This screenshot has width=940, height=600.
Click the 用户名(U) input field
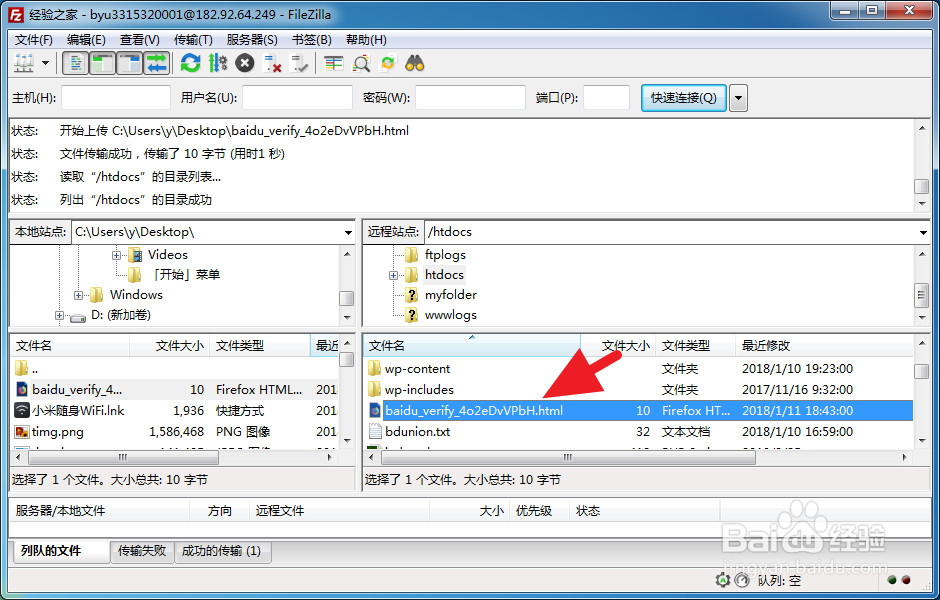coord(297,98)
